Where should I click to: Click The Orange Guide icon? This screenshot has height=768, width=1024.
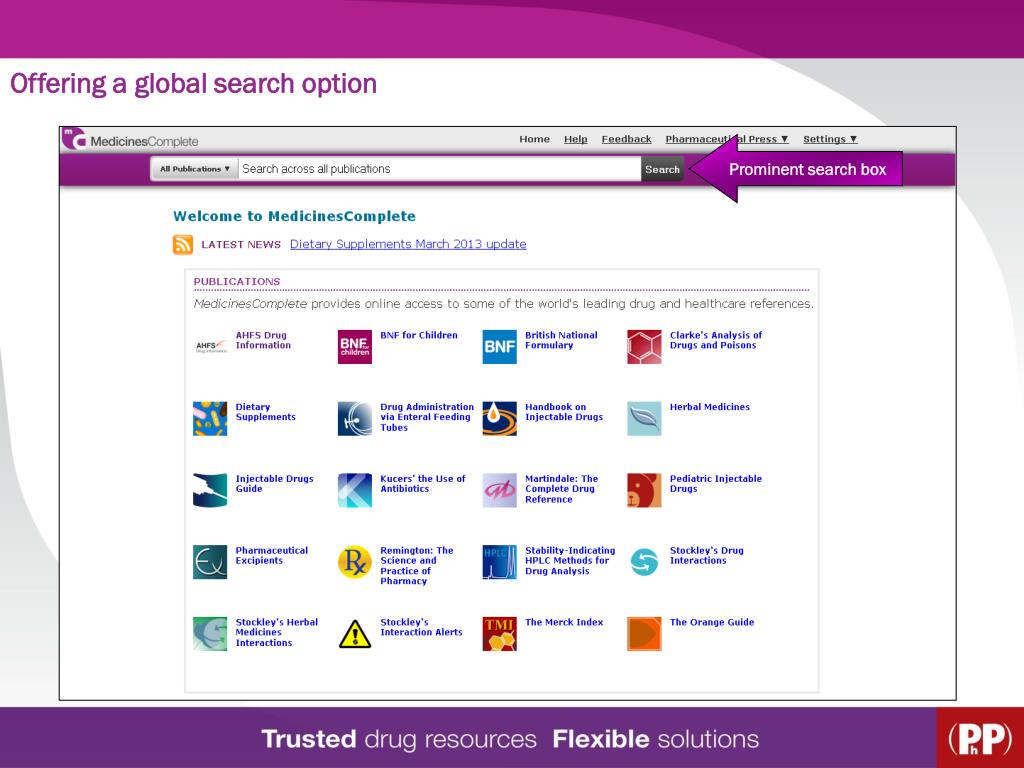644,633
